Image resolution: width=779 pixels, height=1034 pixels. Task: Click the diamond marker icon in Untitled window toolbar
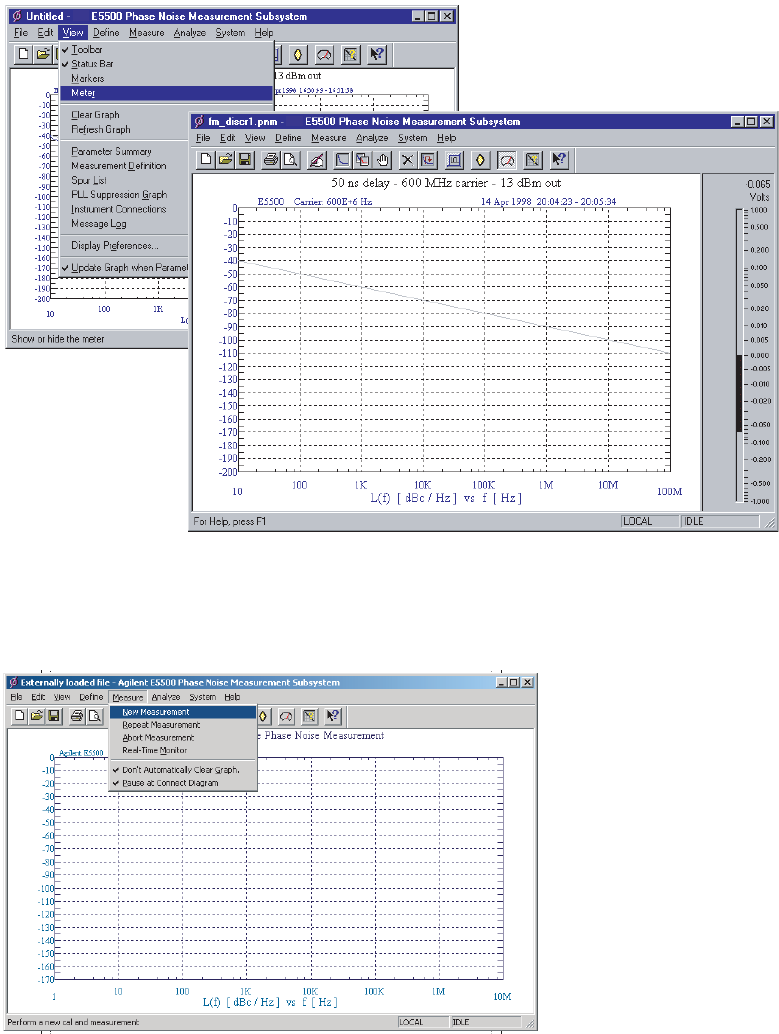(x=298, y=54)
